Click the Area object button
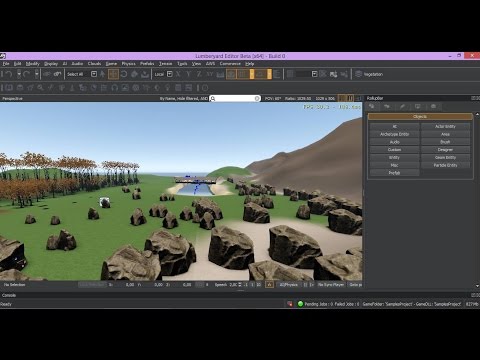Image resolution: width=480 pixels, height=360 pixels. tap(445, 134)
